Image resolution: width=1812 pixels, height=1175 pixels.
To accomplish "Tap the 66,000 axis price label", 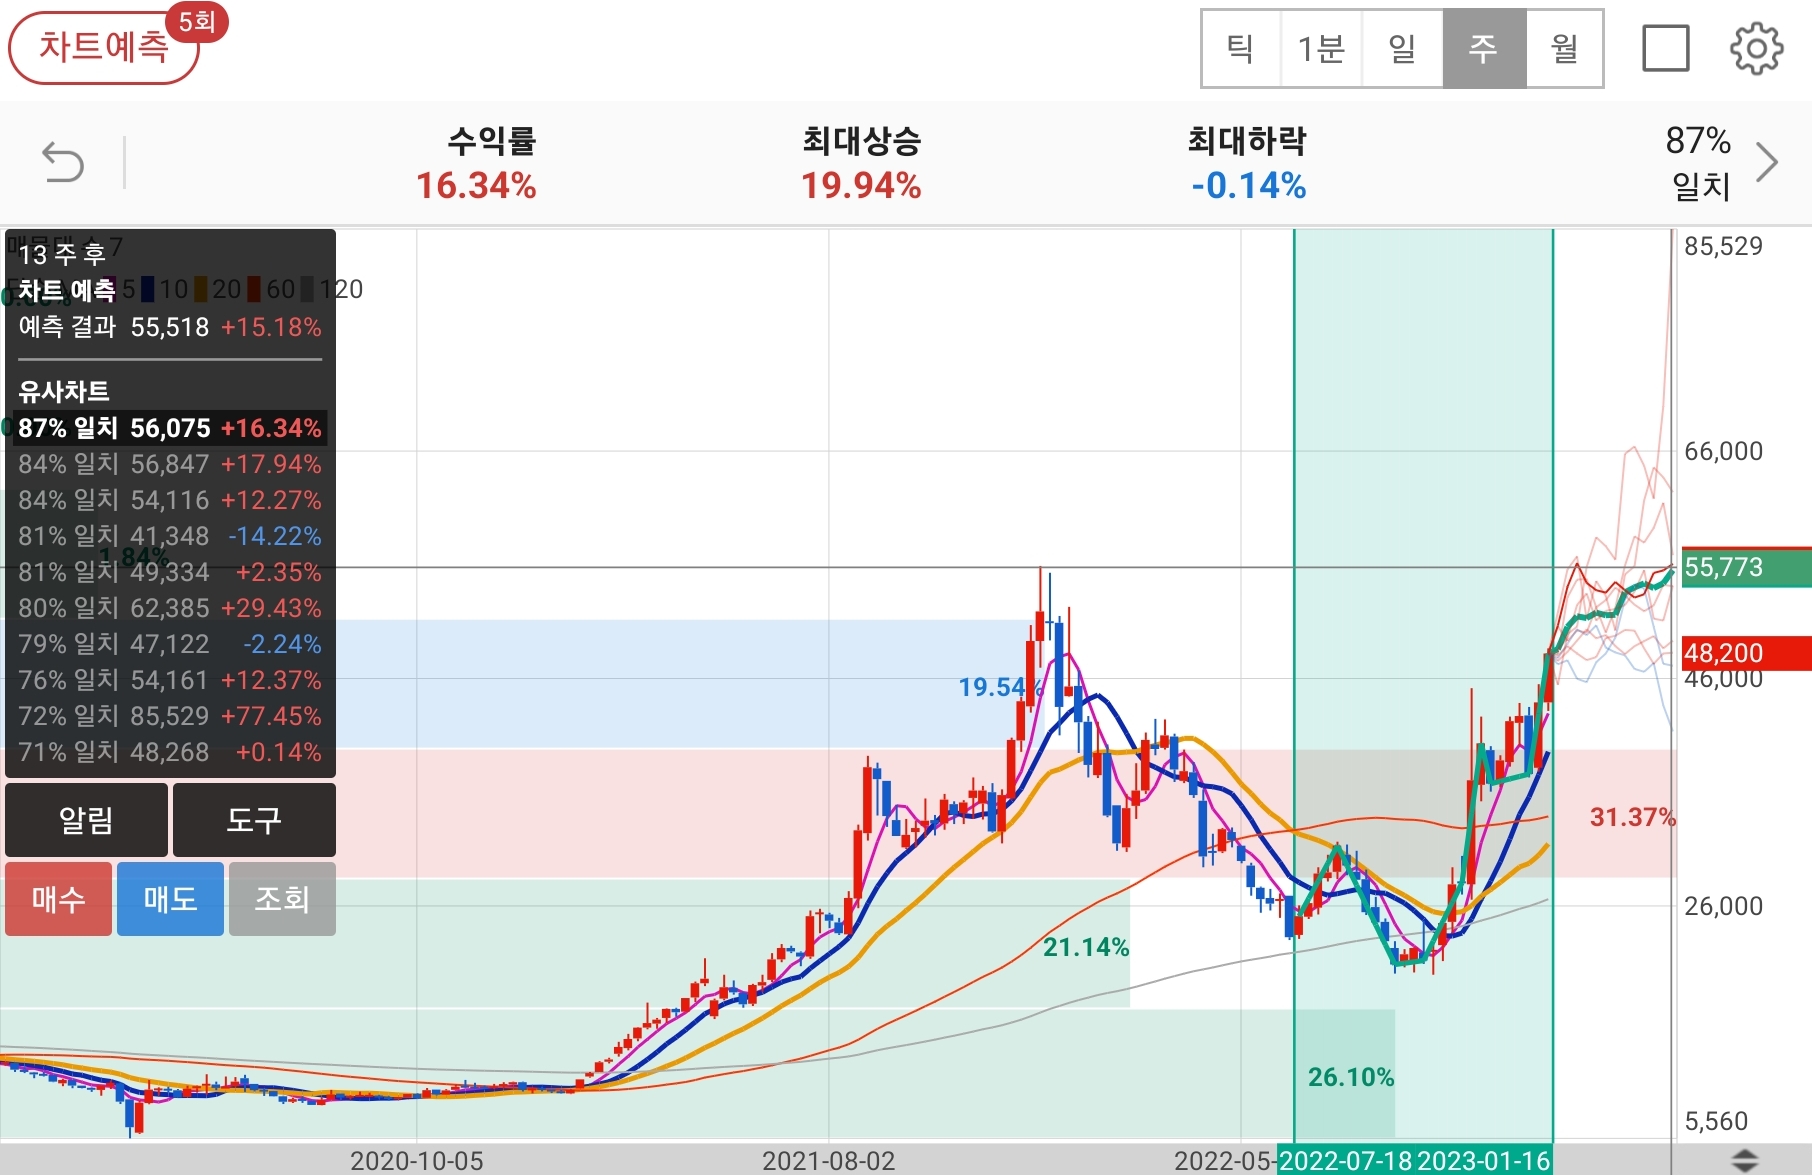I will [1724, 451].
